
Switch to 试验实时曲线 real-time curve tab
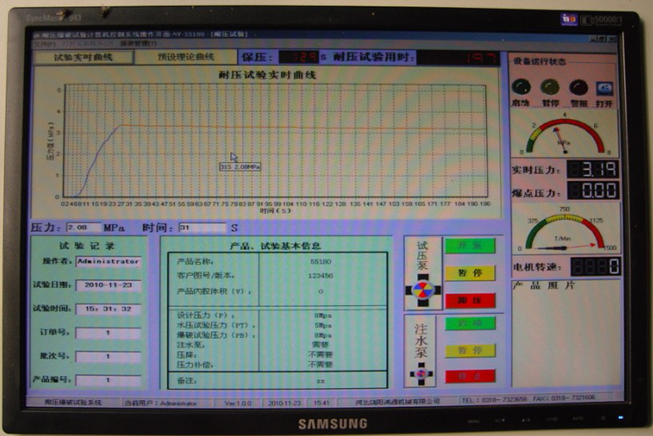(x=83, y=58)
